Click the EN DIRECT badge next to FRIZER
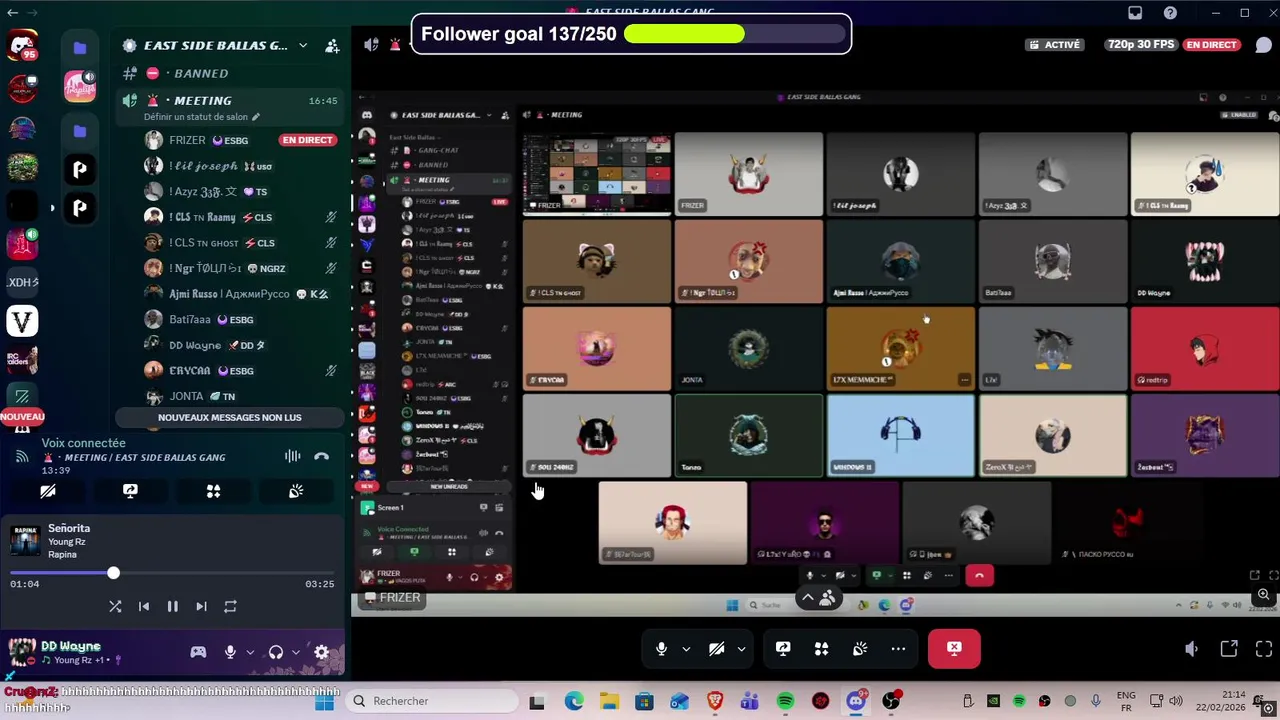1280x720 pixels. click(307, 140)
